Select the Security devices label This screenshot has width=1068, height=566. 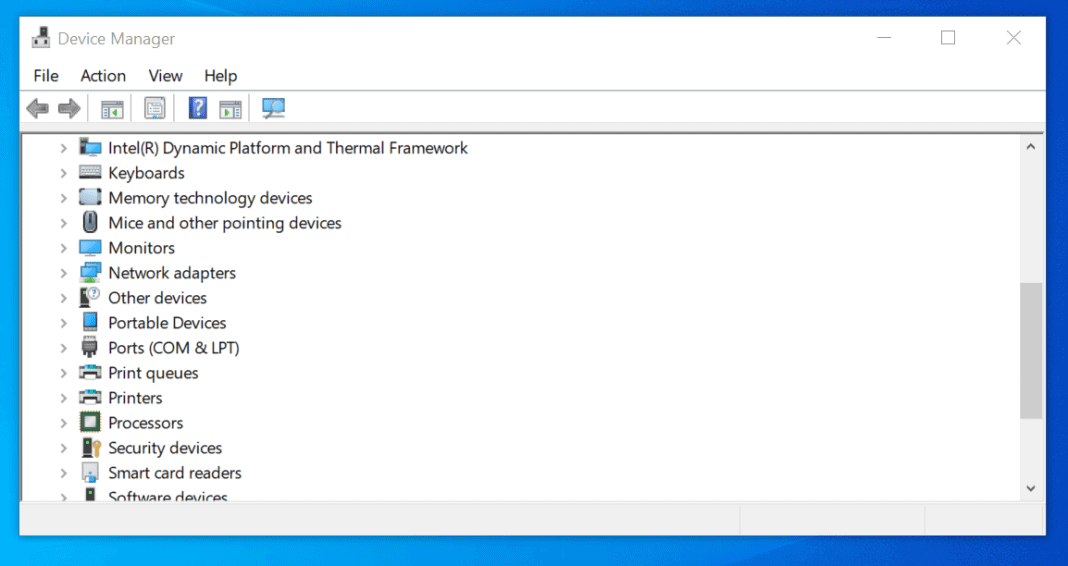click(x=165, y=447)
